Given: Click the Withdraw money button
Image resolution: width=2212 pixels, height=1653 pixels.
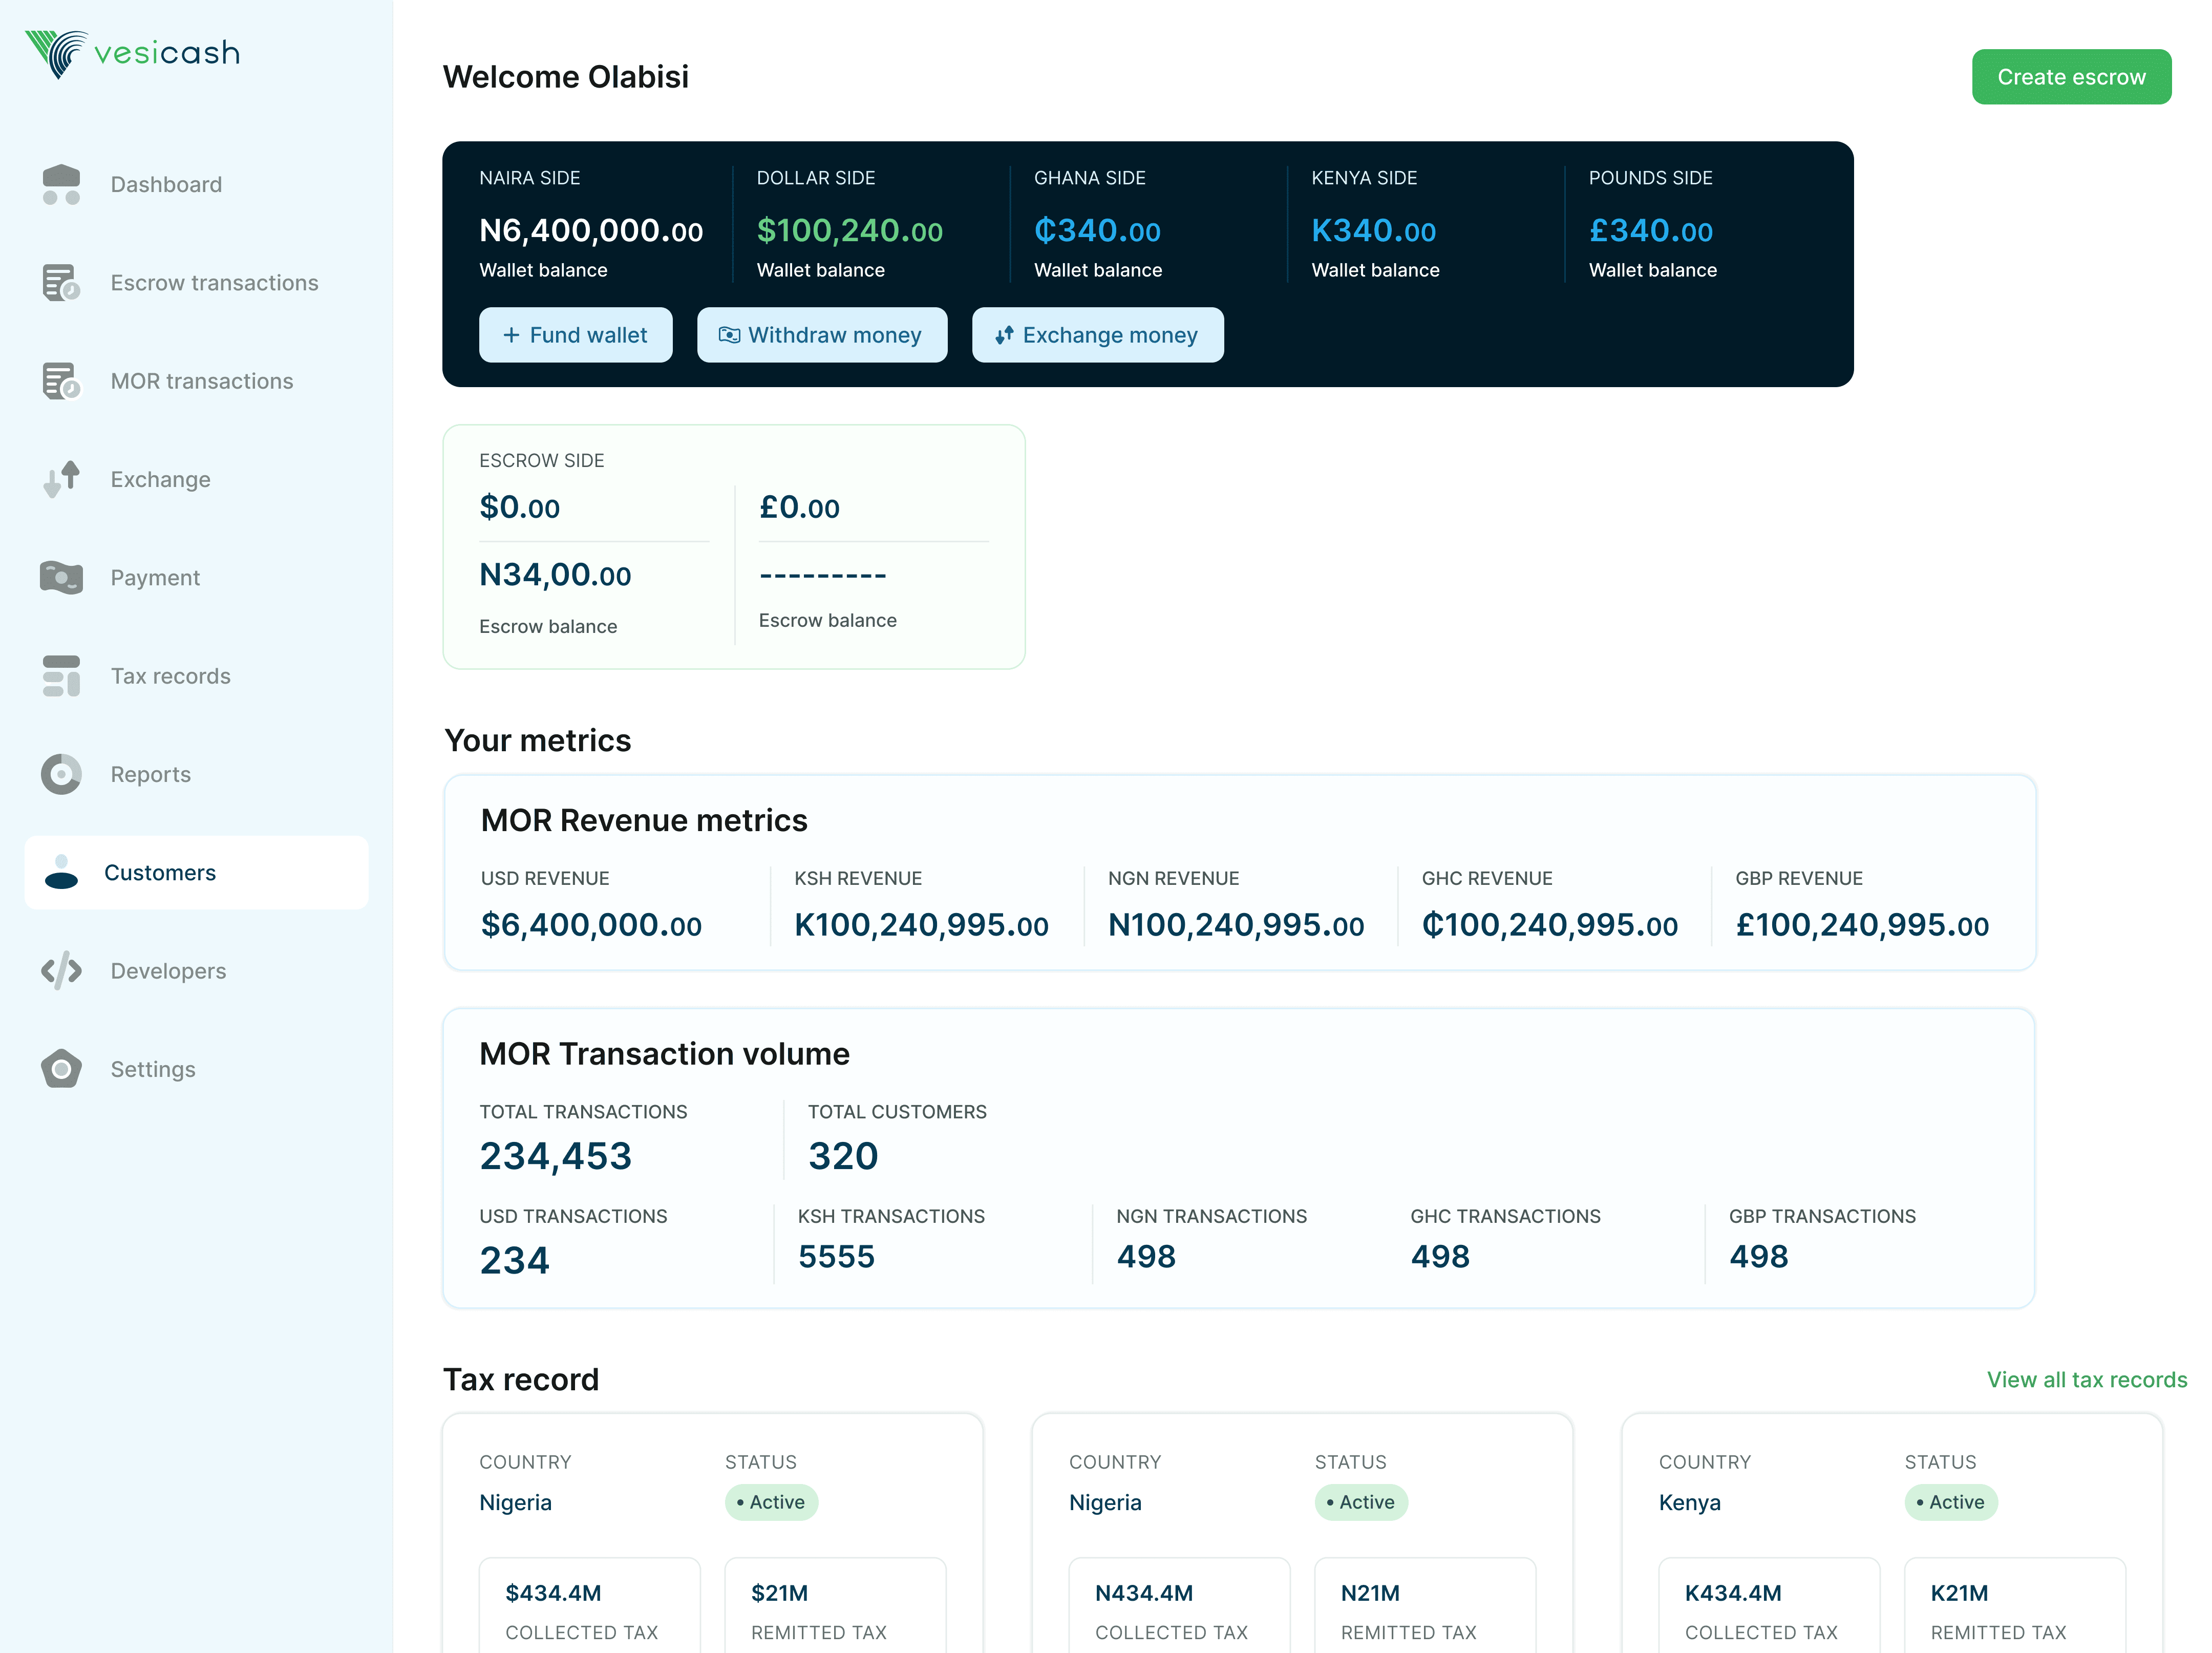Looking at the screenshot, I should pos(822,335).
